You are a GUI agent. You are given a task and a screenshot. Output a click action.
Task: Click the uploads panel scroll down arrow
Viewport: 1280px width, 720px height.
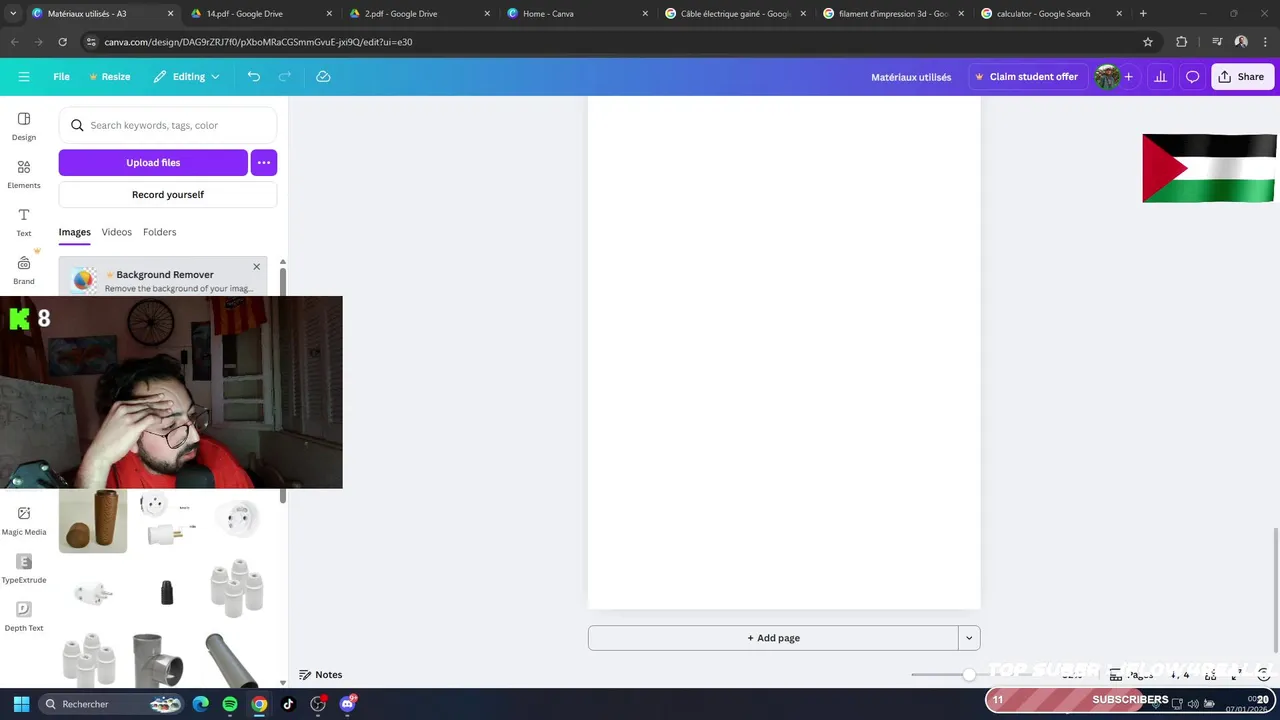pos(283,682)
